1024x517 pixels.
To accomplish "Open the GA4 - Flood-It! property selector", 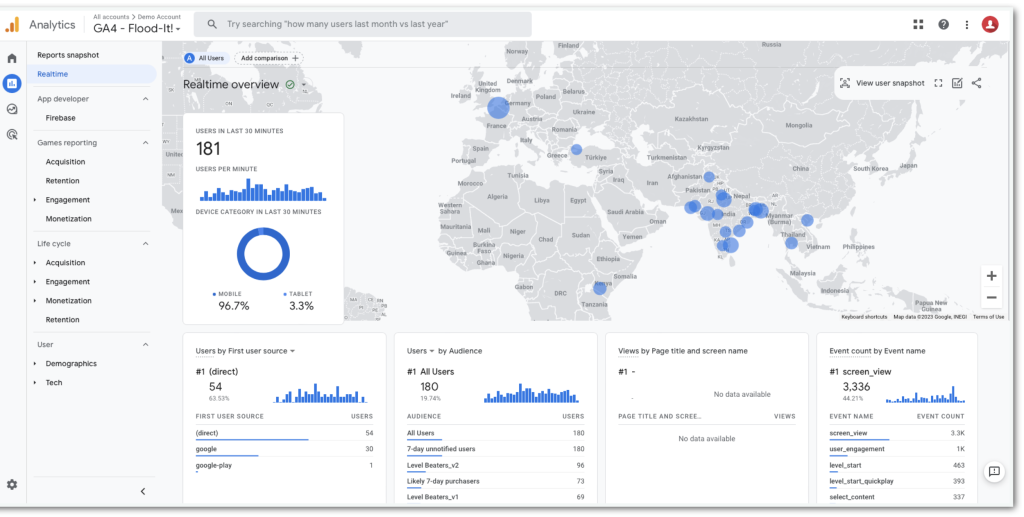I will click(137, 29).
